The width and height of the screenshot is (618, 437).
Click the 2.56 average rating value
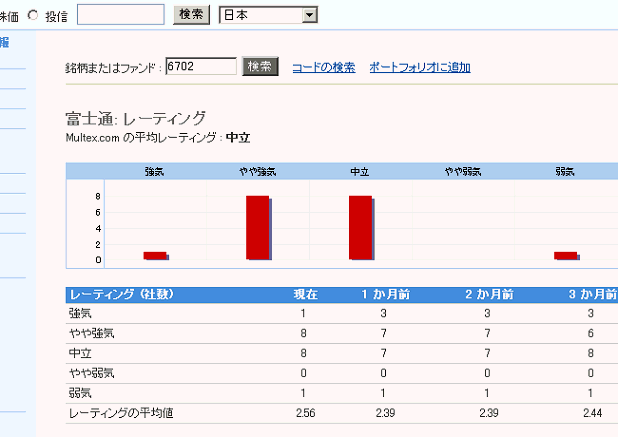pyautogui.click(x=305, y=413)
